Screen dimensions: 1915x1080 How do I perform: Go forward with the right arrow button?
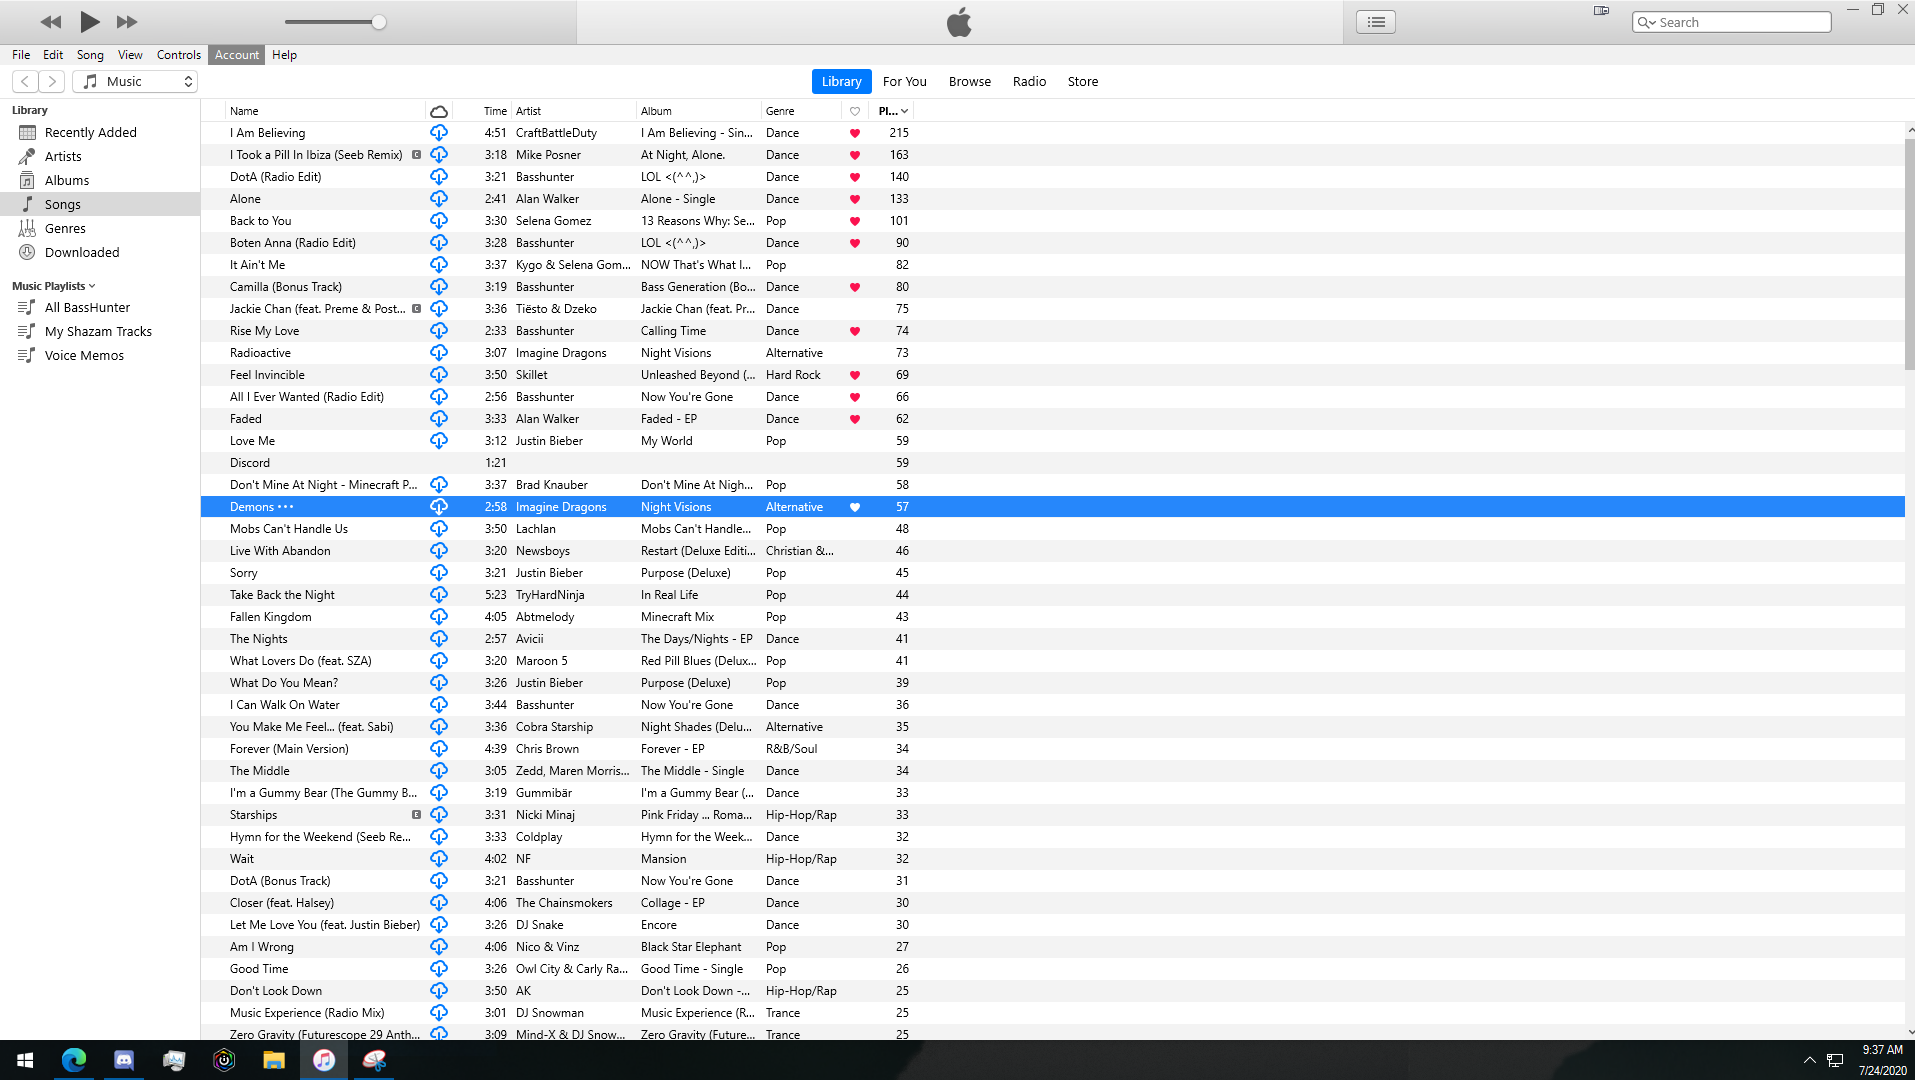pos(52,82)
